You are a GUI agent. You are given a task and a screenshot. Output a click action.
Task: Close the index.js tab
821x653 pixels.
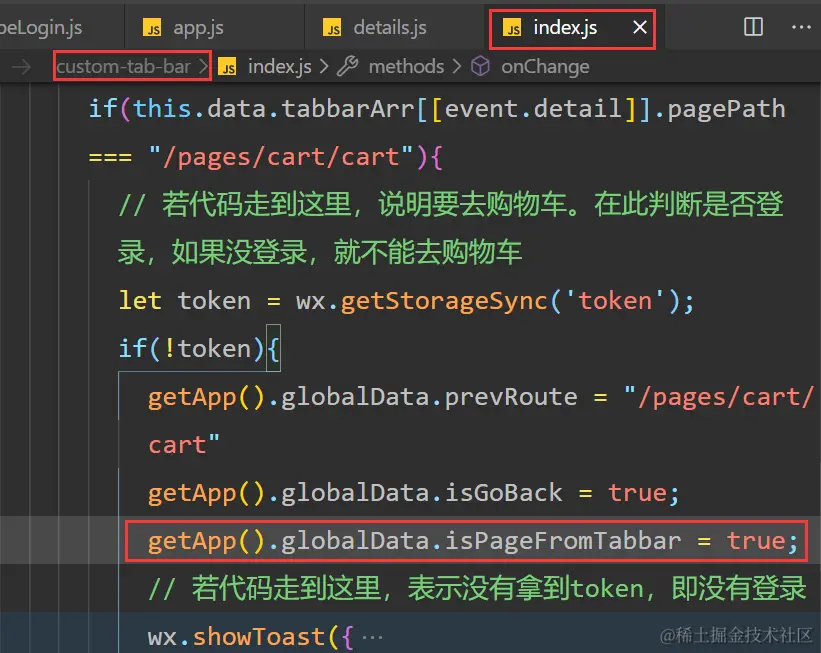pos(640,27)
